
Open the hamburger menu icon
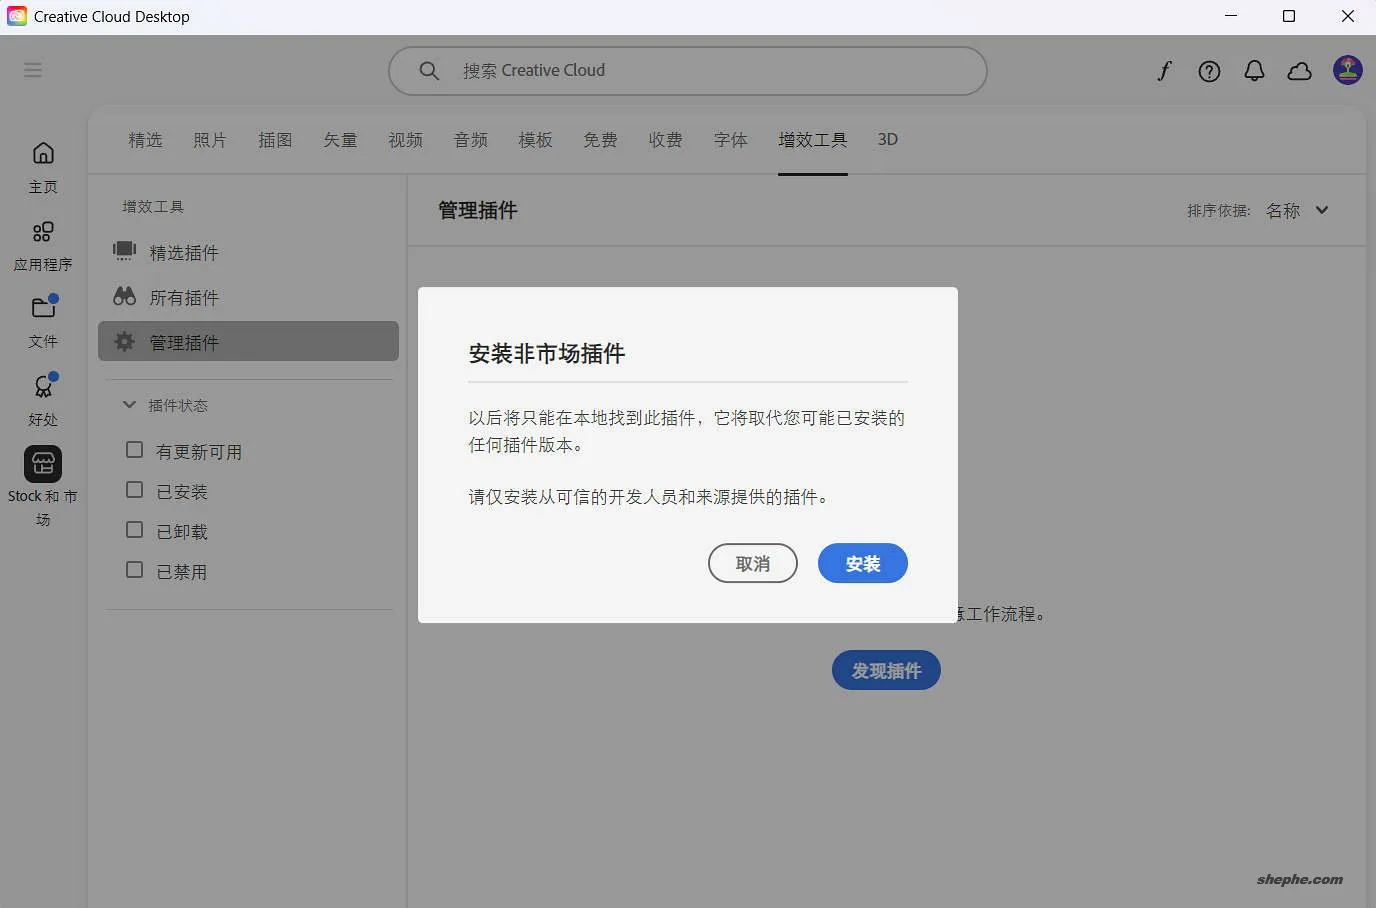point(33,70)
